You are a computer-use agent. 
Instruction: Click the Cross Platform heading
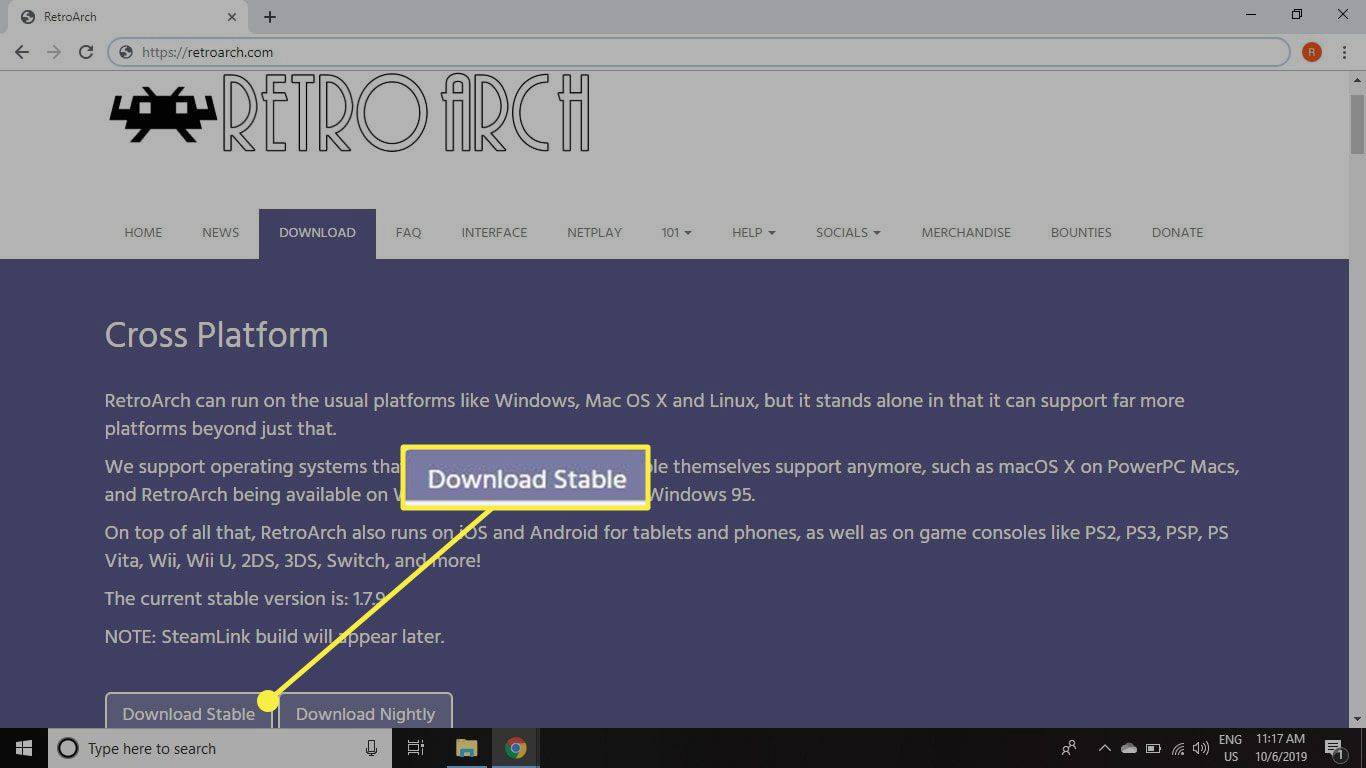(216, 335)
